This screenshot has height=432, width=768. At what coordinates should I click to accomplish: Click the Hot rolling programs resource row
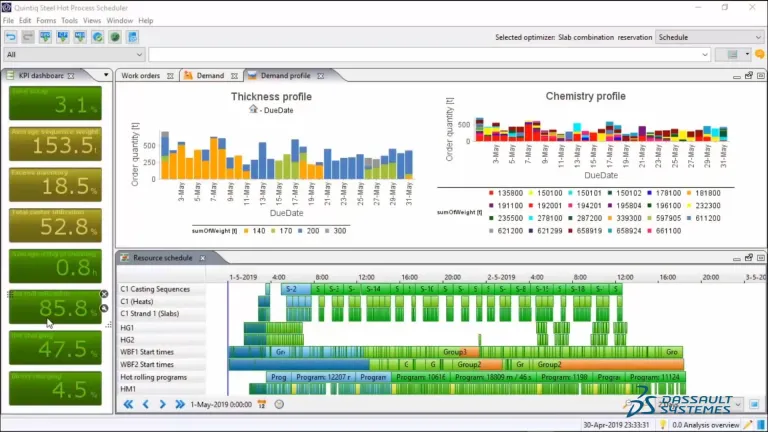[x=160, y=377]
